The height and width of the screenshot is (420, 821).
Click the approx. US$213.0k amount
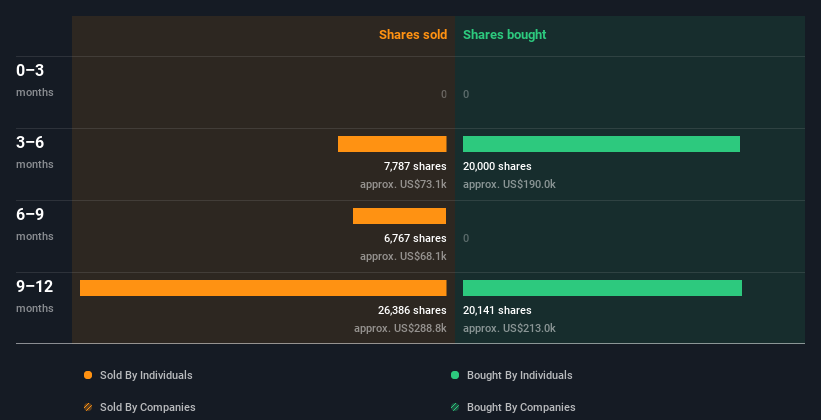[x=509, y=328]
